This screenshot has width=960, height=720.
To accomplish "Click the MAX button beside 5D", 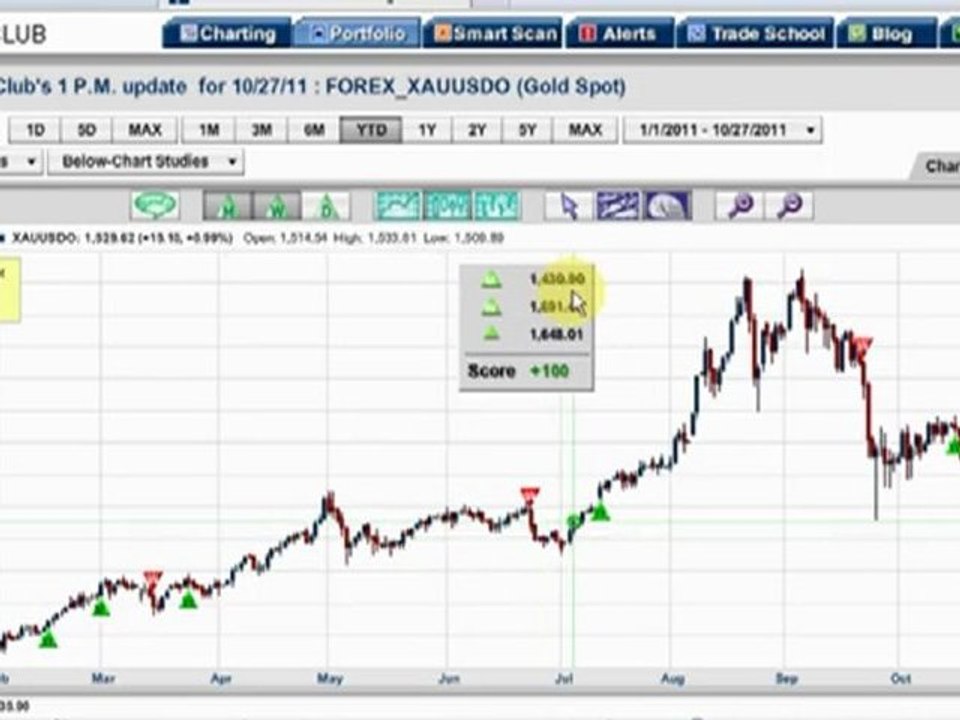I will click(144, 130).
